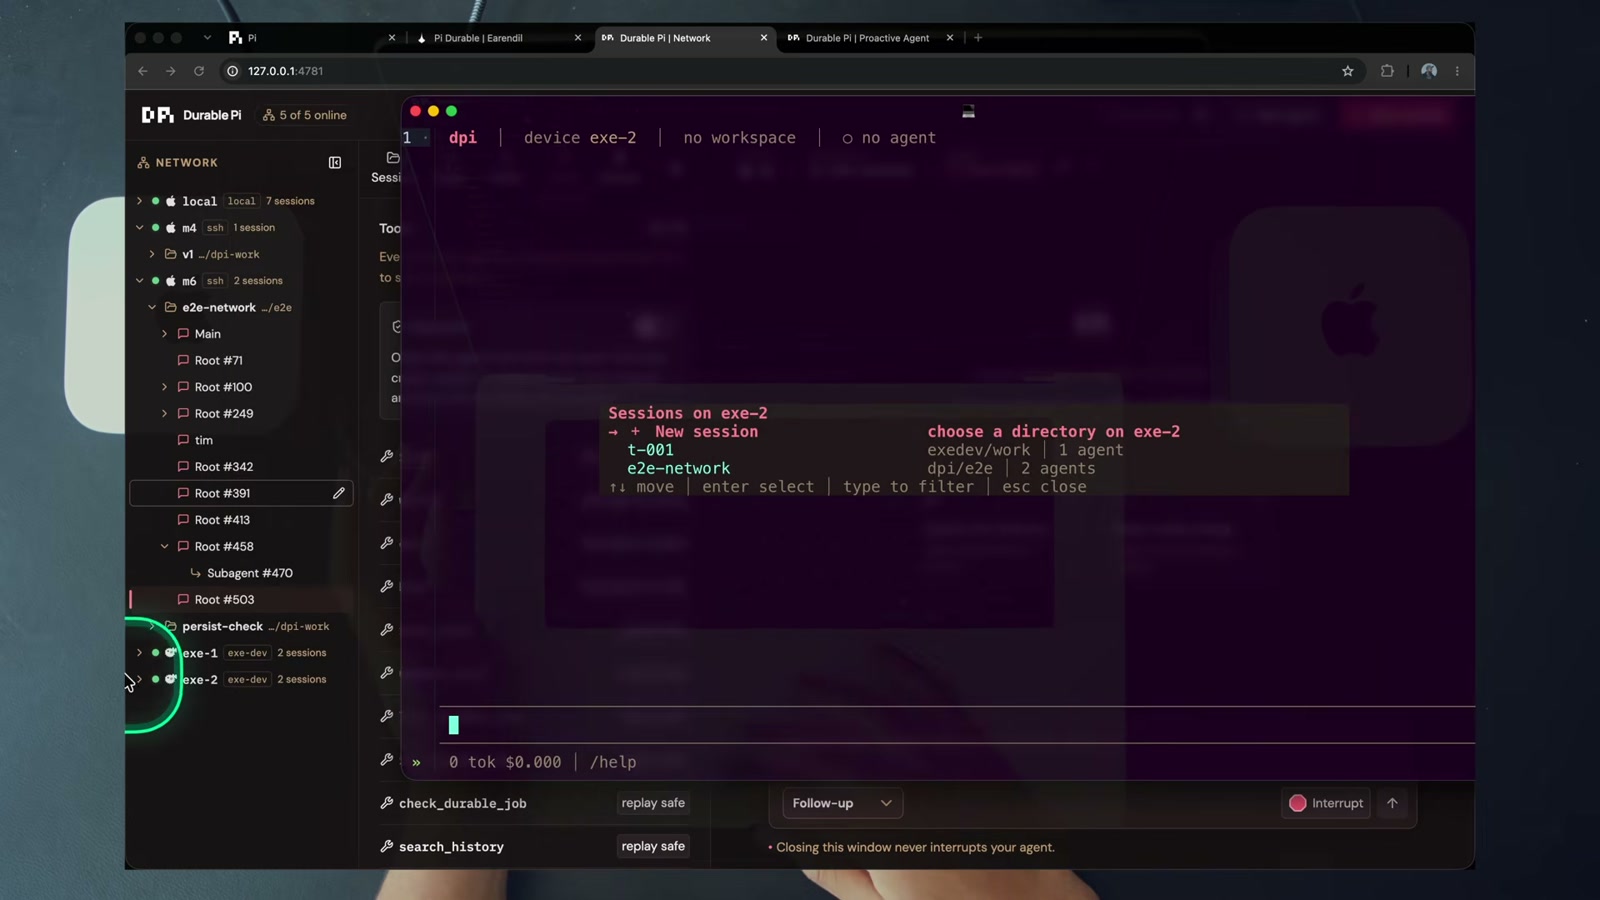Expand the Root #100 session
1600x900 pixels.
click(x=165, y=387)
